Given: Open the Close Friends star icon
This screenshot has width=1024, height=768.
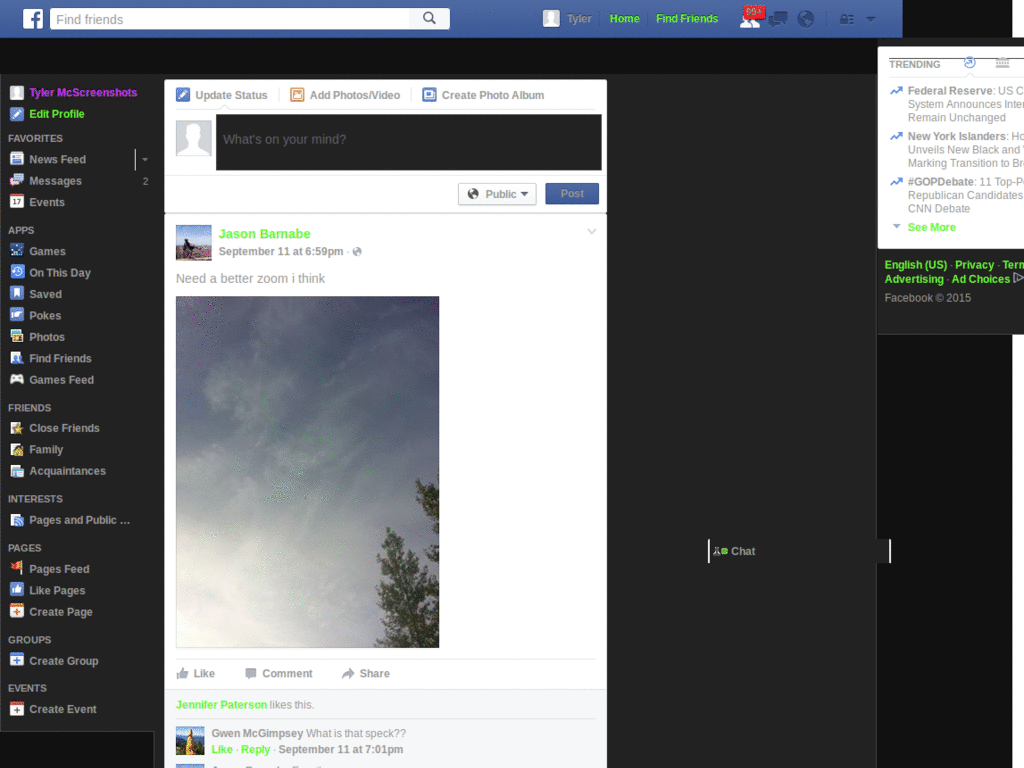Looking at the screenshot, I should tap(17, 428).
